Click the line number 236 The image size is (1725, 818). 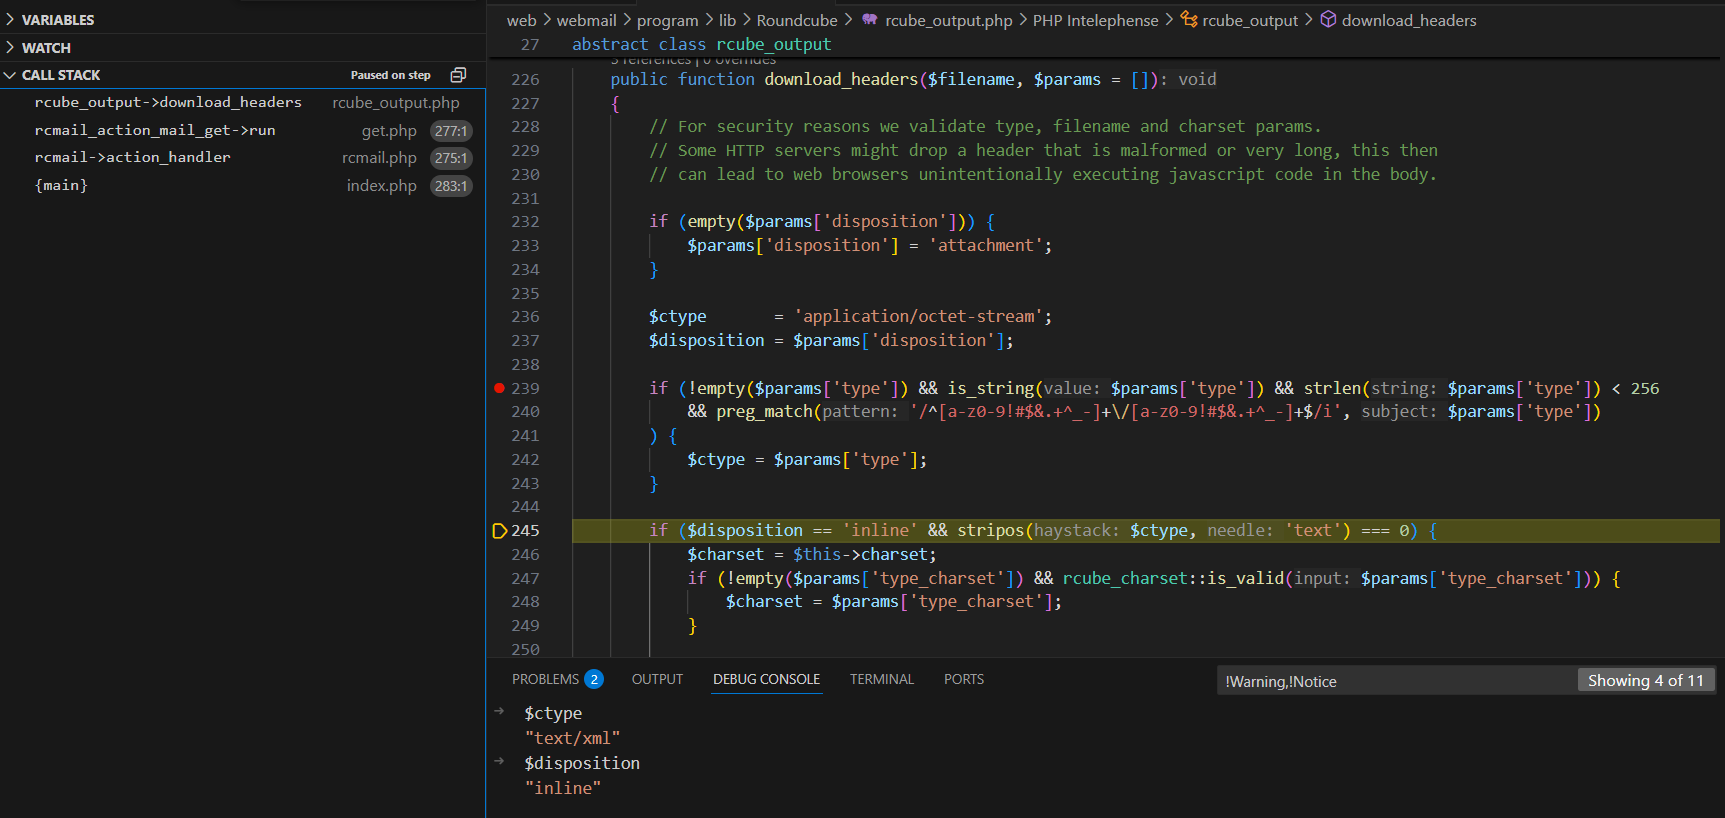click(525, 316)
